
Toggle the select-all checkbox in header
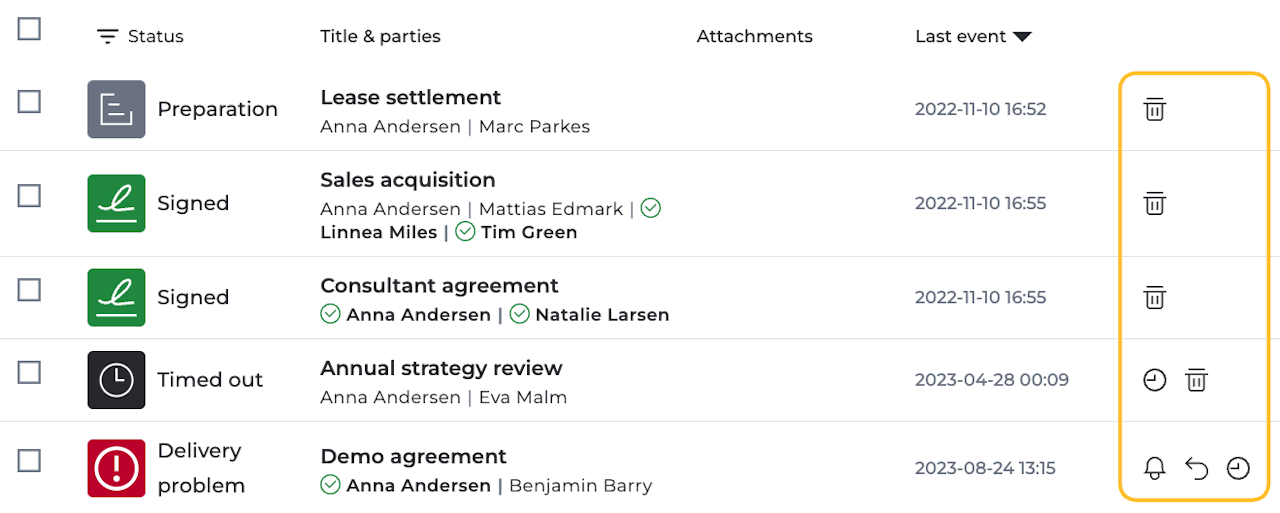pos(29,29)
